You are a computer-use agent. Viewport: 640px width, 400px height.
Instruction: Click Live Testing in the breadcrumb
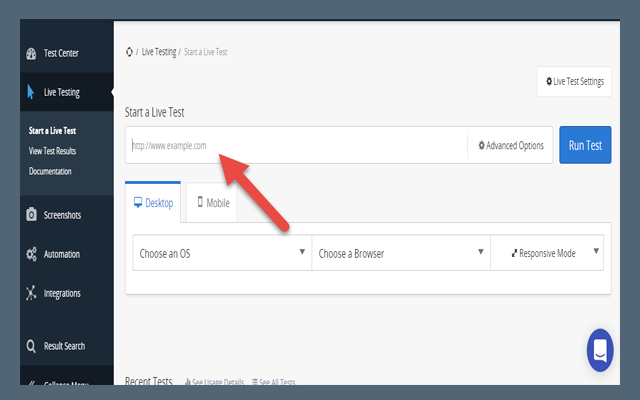pos(158,52)
